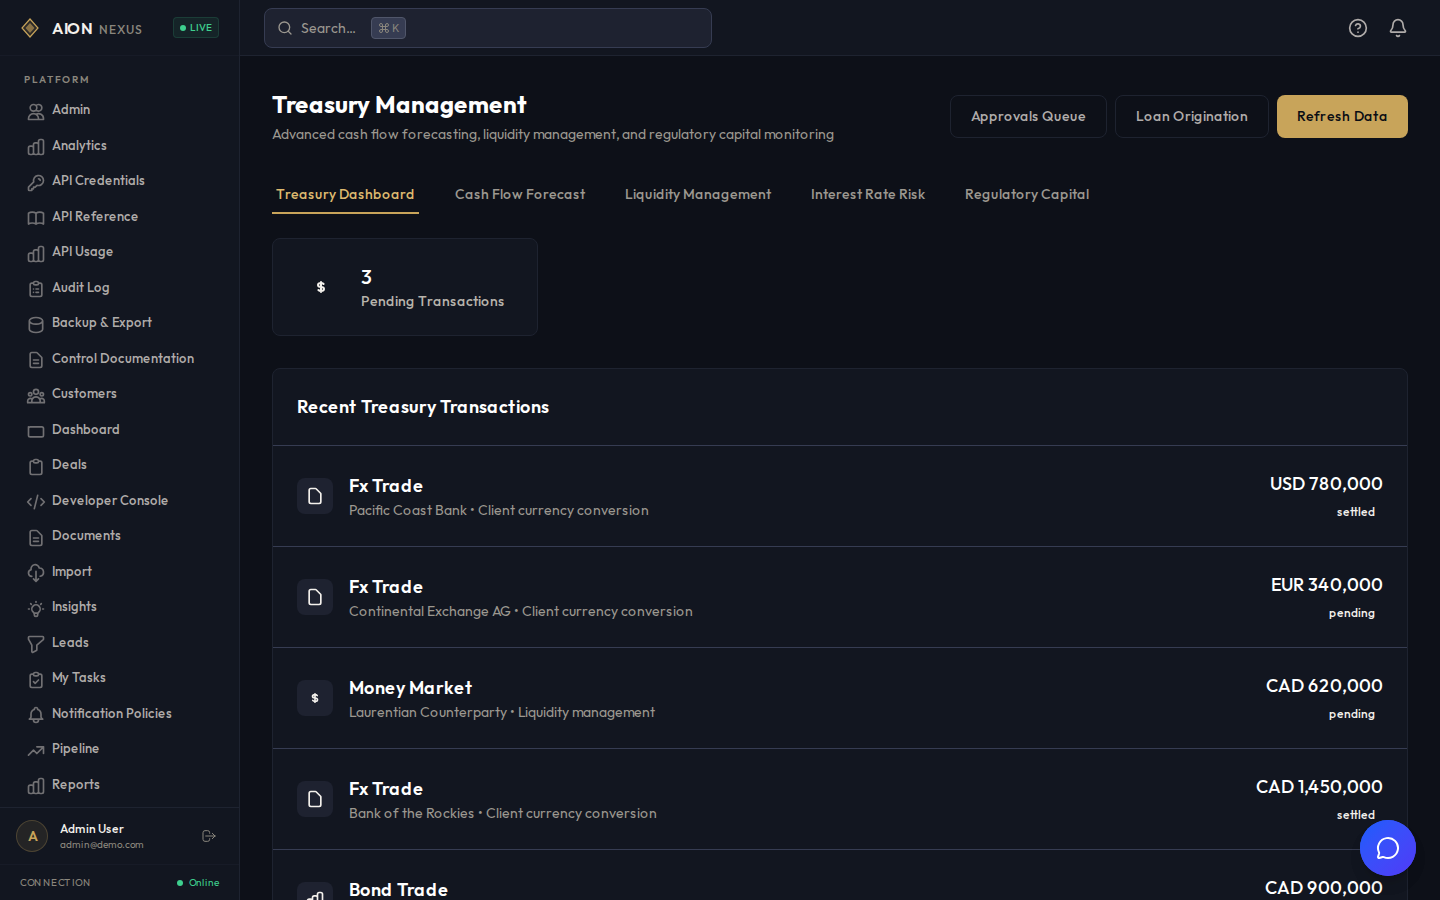
Task: Navigate to Customers in sidebar
Action: (120, 394)
